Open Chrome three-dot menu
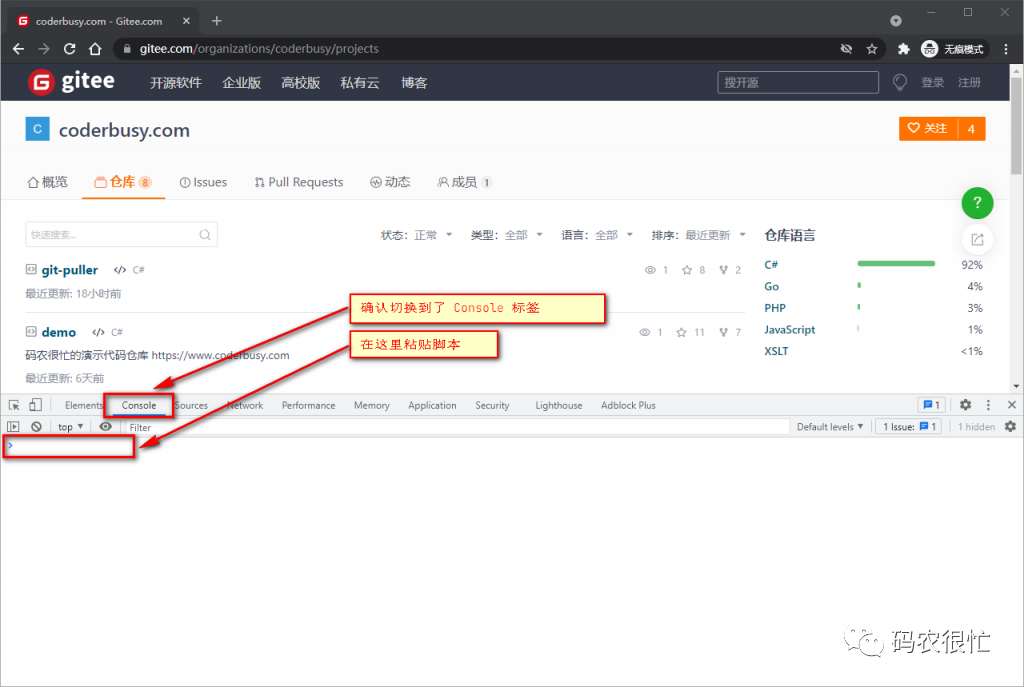 1006,49
